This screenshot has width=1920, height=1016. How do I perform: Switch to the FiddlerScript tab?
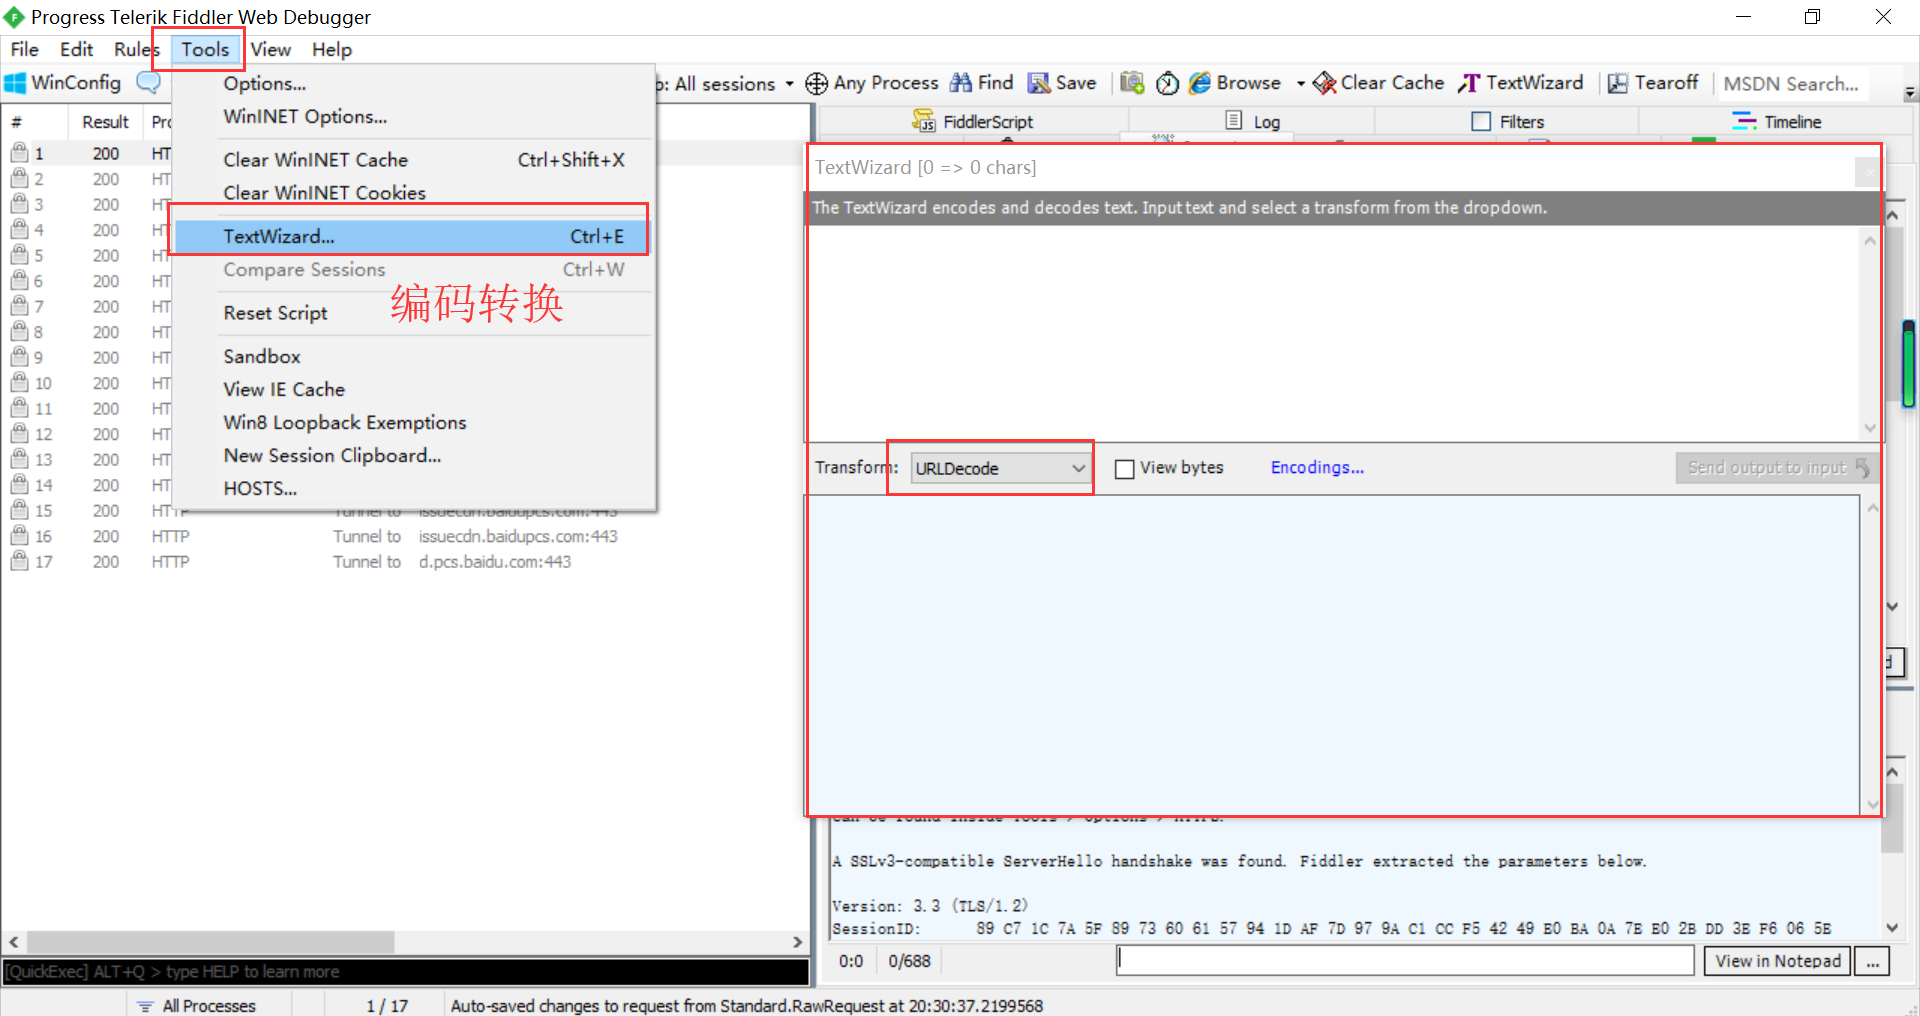974,121
